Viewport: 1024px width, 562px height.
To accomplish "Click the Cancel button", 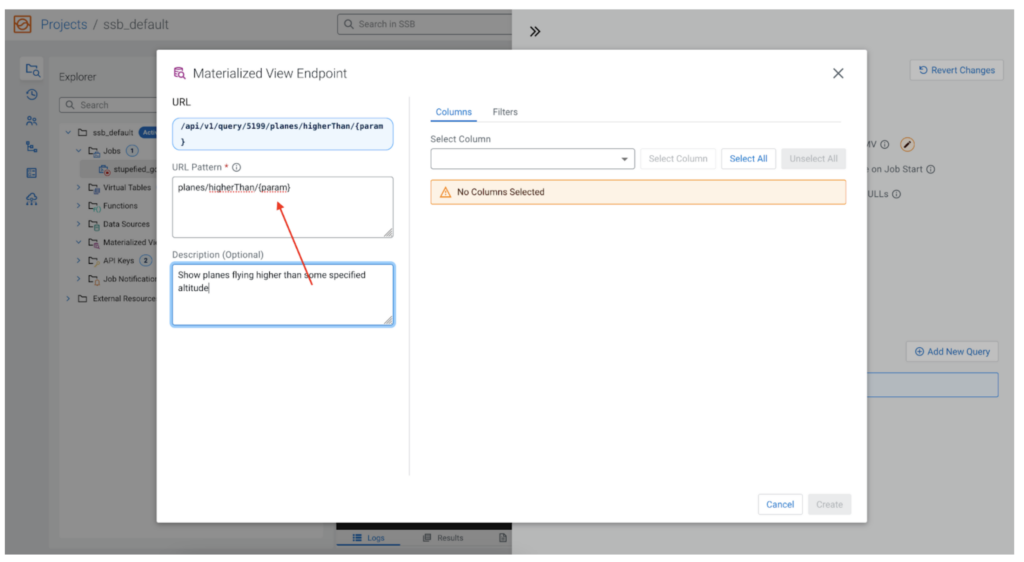I will click(779, 505).
